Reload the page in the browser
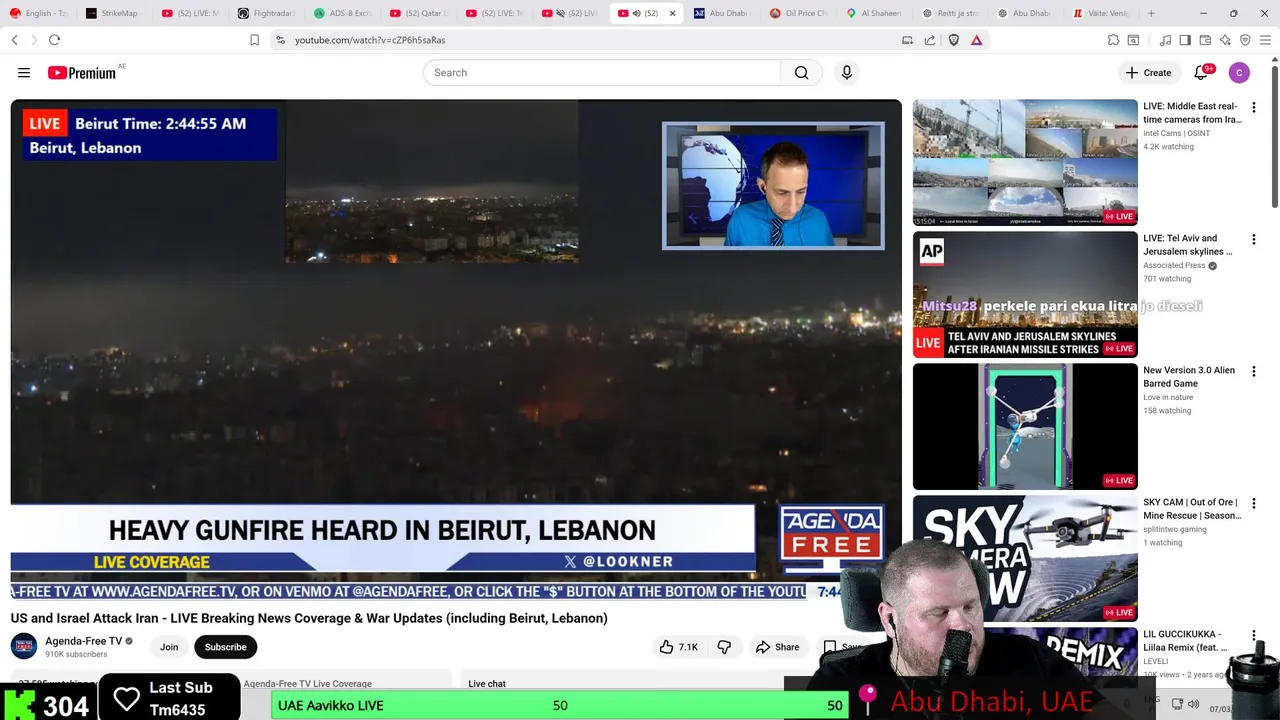This screenshot has width=1280, height=720. click(54, 40)
